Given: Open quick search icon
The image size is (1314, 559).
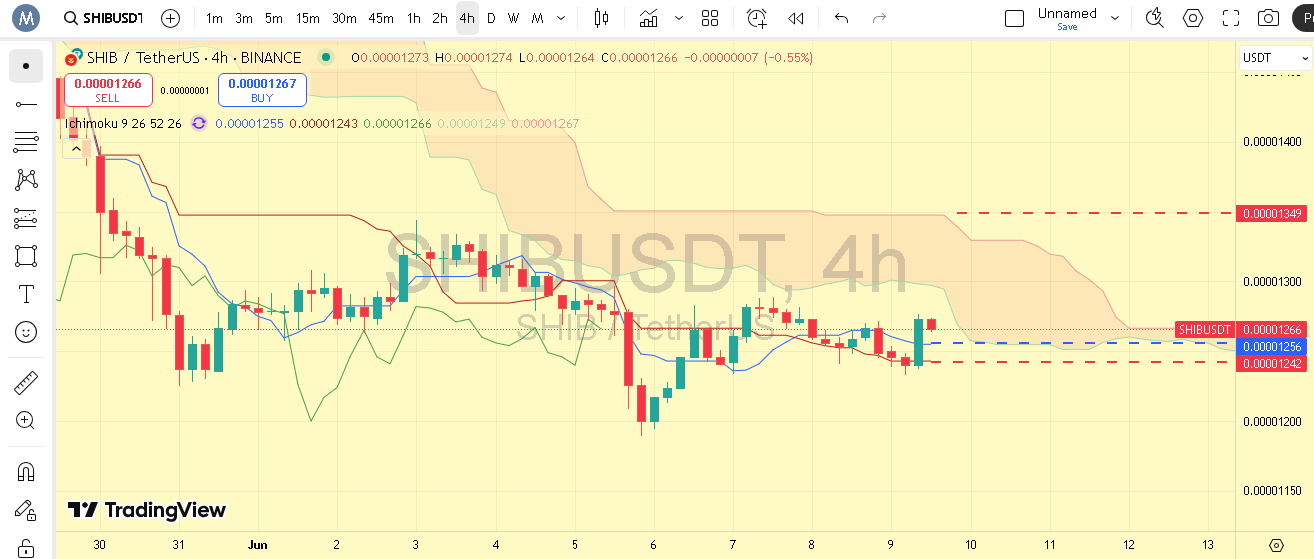Looking at the screenshot, I should (x=1155, y=18).
